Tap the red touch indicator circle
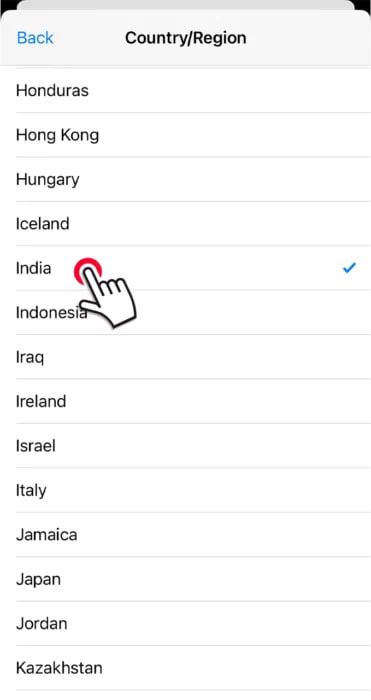371x700 pixels. click(x=88, y=271)
